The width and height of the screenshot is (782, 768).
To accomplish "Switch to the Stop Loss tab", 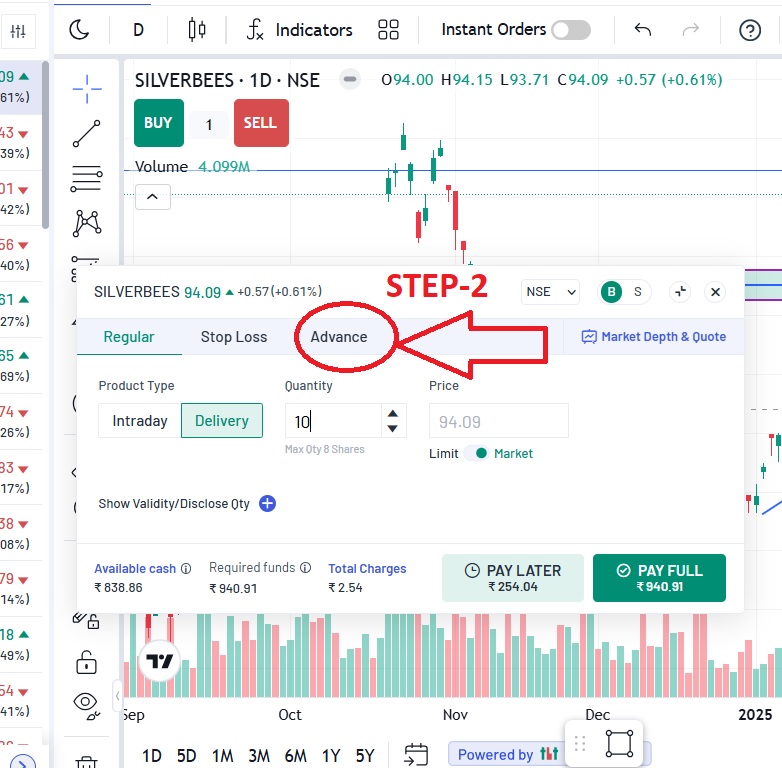I will coord(234,337).
